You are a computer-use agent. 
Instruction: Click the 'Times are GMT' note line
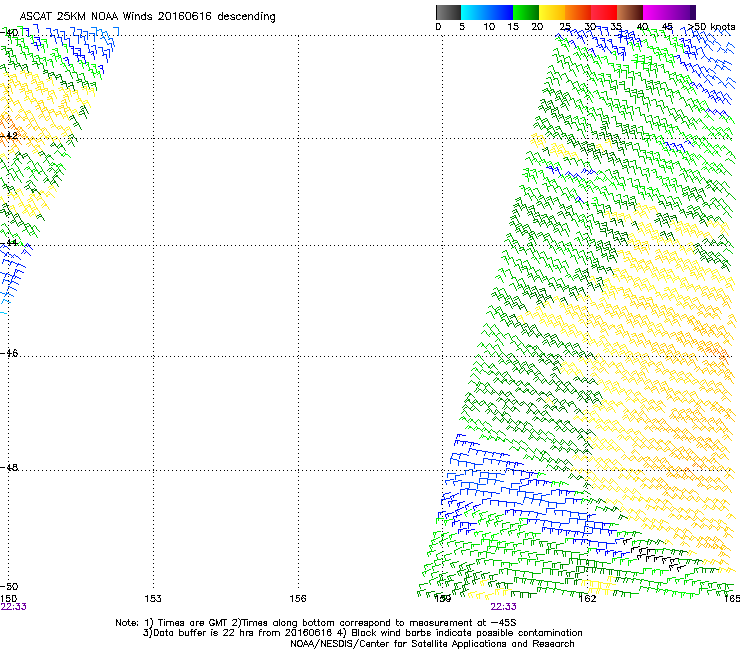click(315, 623)
